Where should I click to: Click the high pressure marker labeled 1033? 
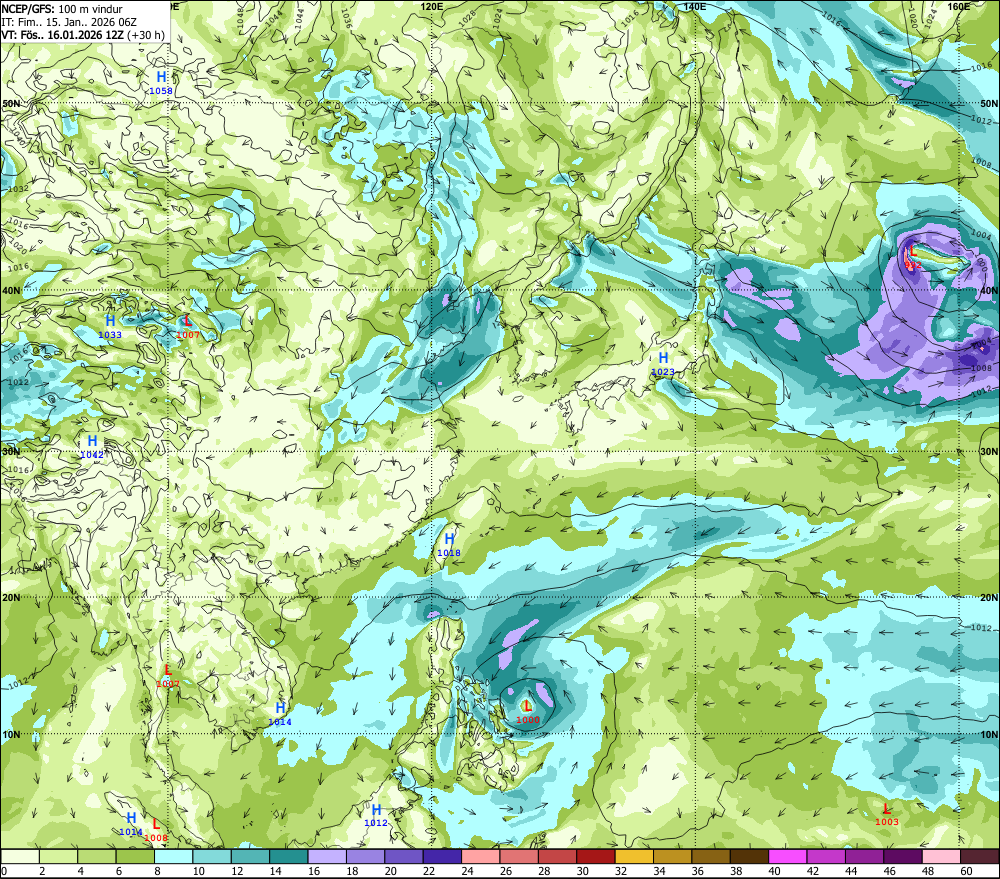pos(110,326)
